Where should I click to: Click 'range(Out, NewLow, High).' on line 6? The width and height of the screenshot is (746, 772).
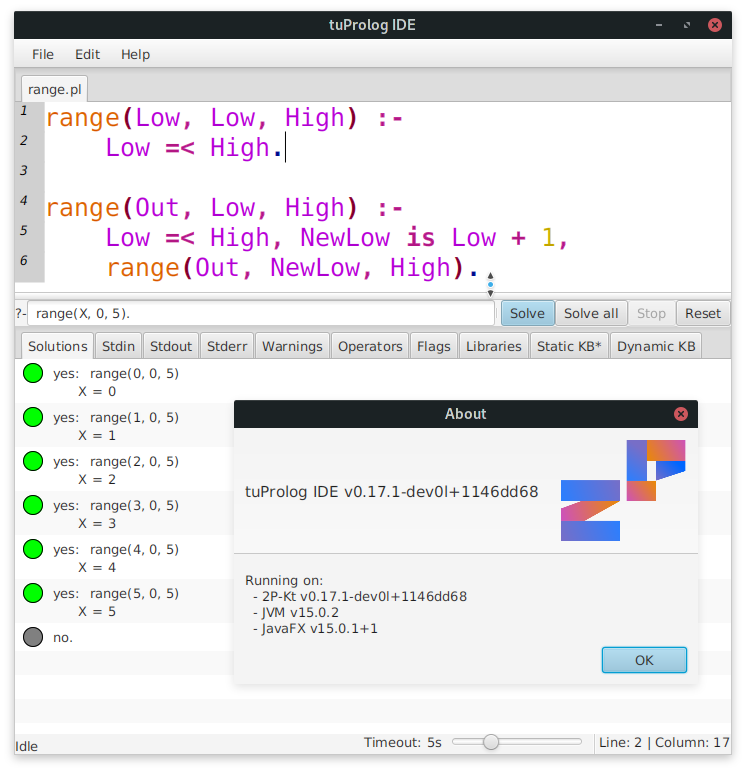point(292,268)
